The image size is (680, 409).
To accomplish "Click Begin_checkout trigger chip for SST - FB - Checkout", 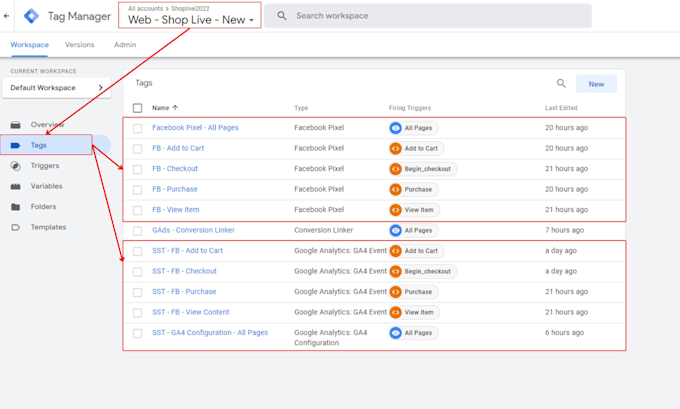I will [422, 272].
